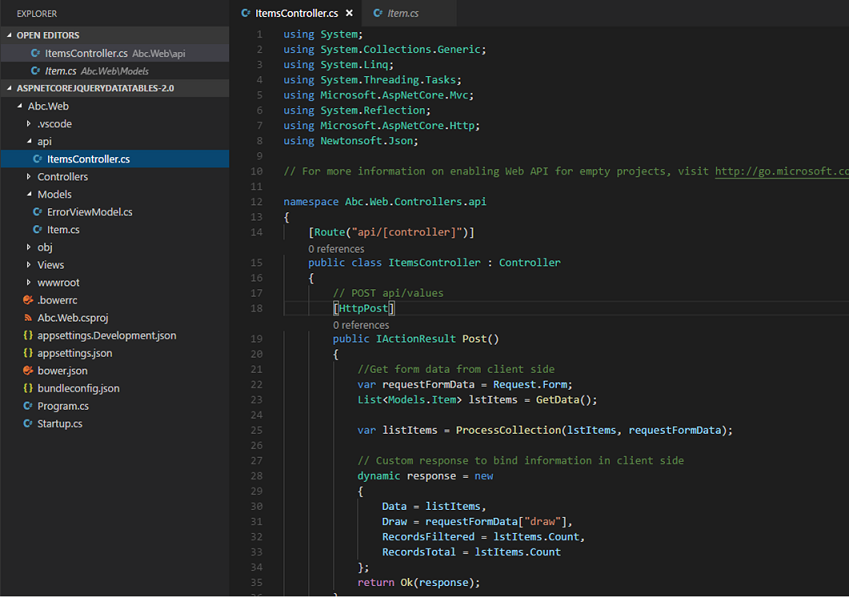The width and height of the screenshot is (849, 598).
Task: Open ErrorViewModel.cs in Models folder
Action: tap(115, 212)
